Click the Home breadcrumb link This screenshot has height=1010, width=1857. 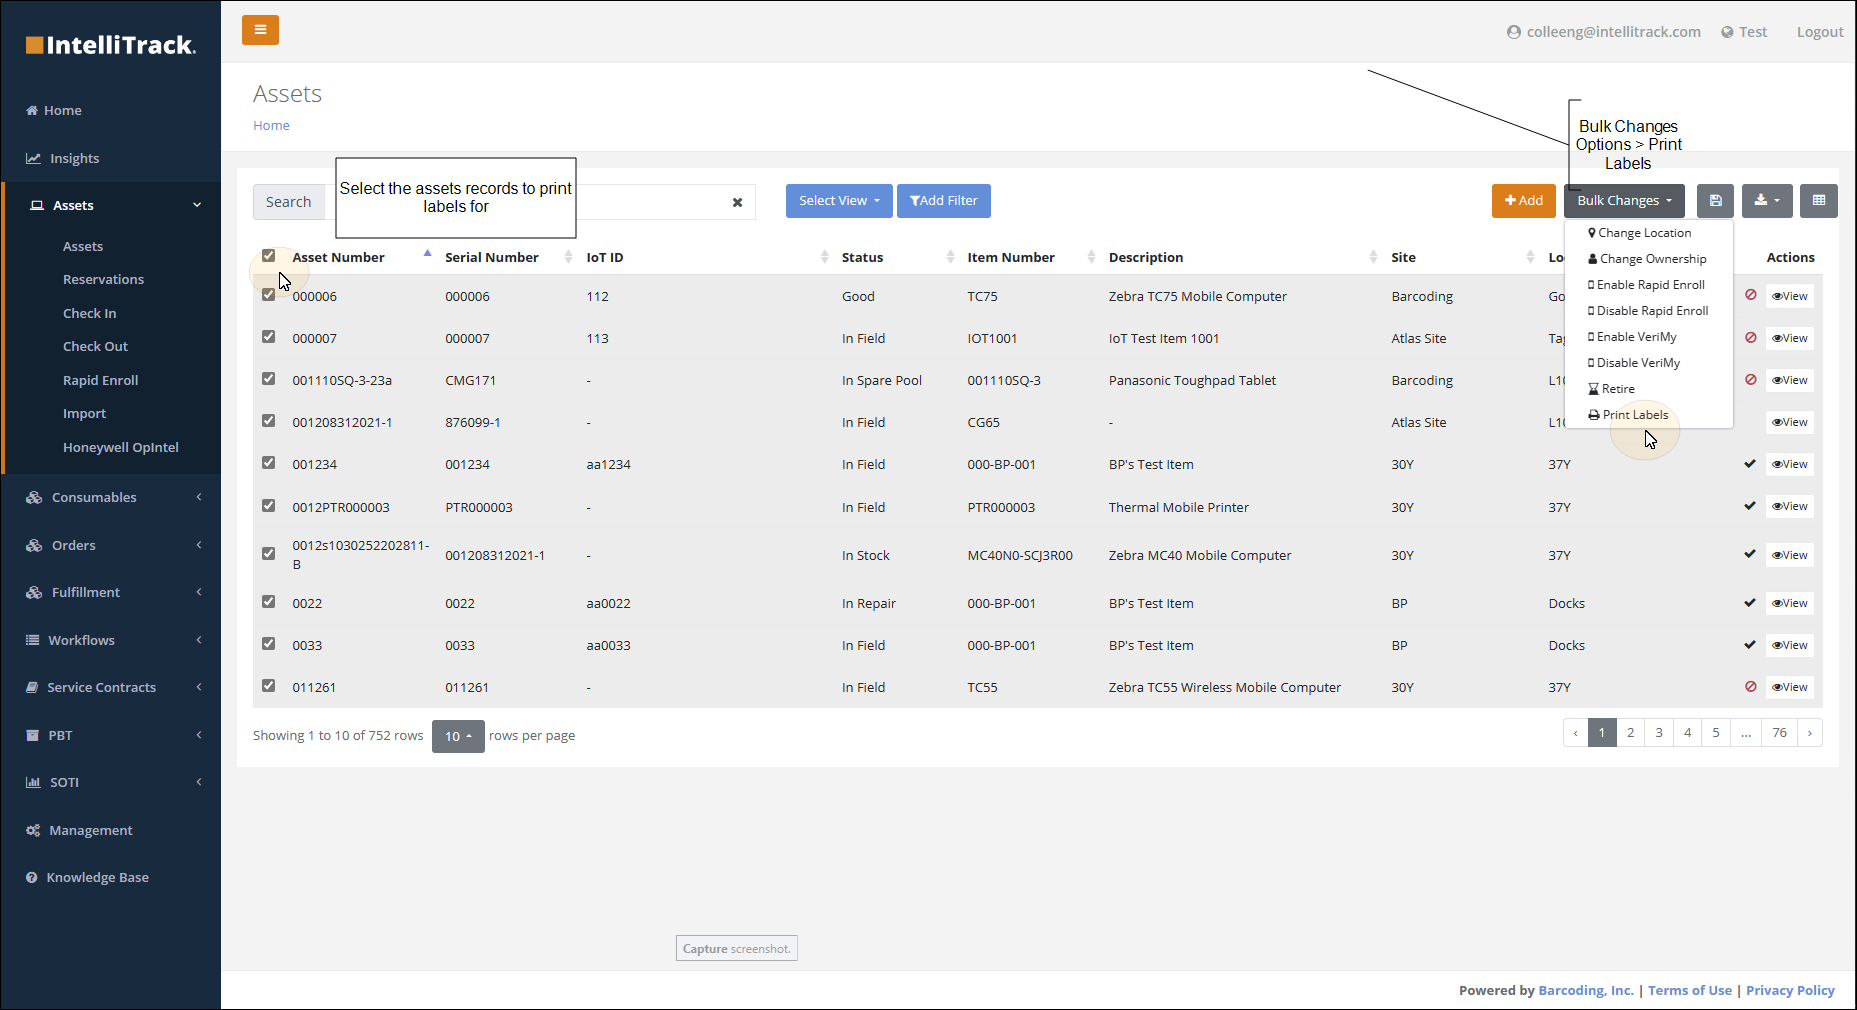(x=271, y=125)
